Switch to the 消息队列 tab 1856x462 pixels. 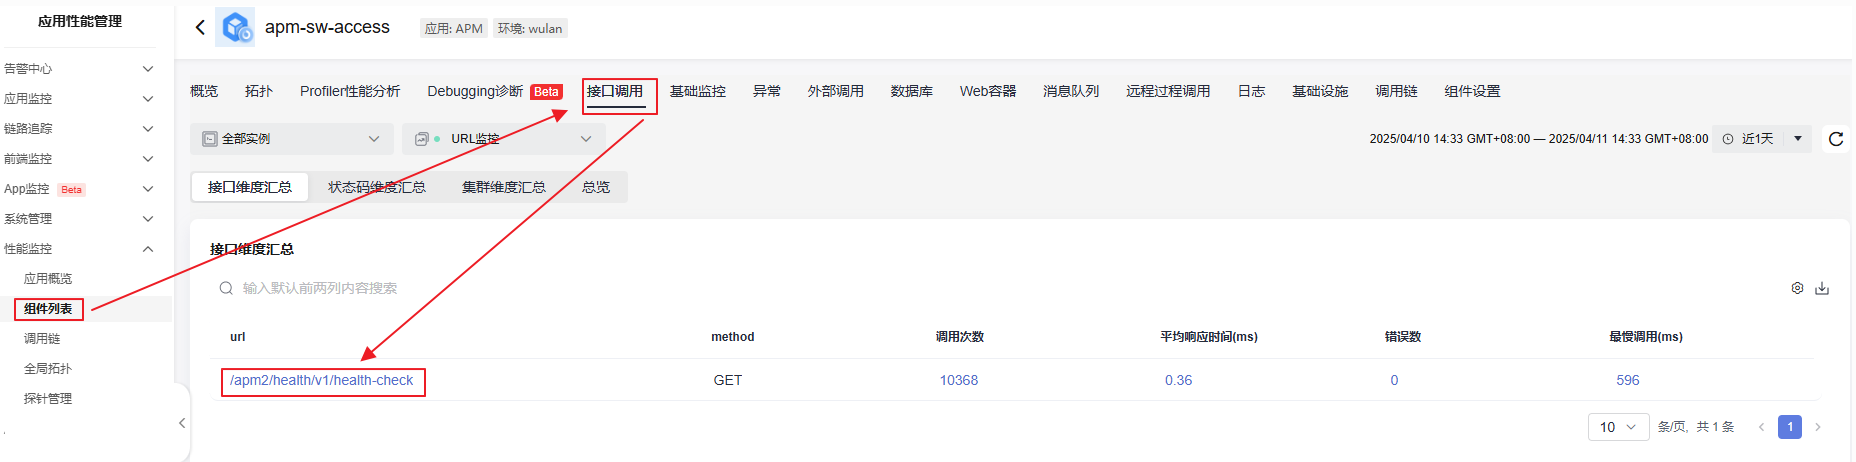1071,91
